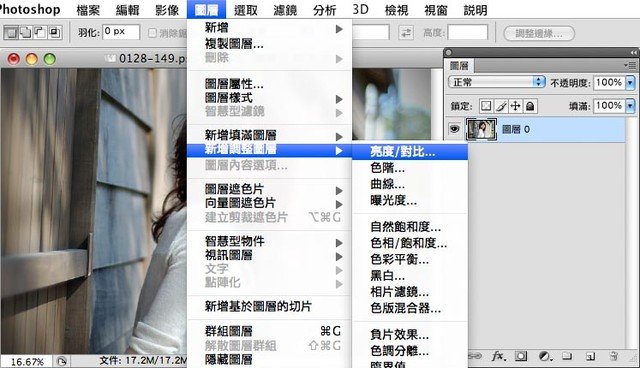This screenshot has height=368, width=640.
Task: Toggle lock position cross-arrows icon
Action: [x=516, y=106]
